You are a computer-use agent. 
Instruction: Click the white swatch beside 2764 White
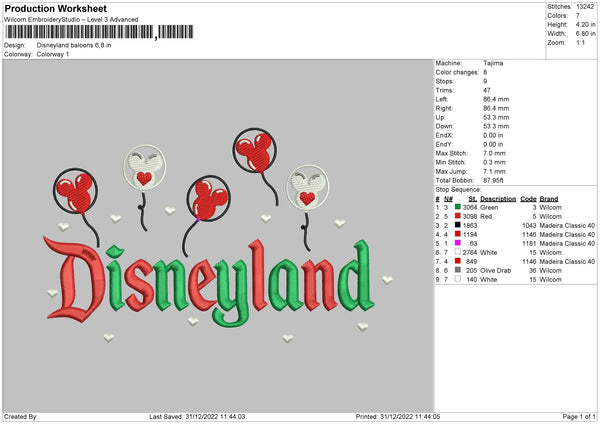(x=457, y=252)
